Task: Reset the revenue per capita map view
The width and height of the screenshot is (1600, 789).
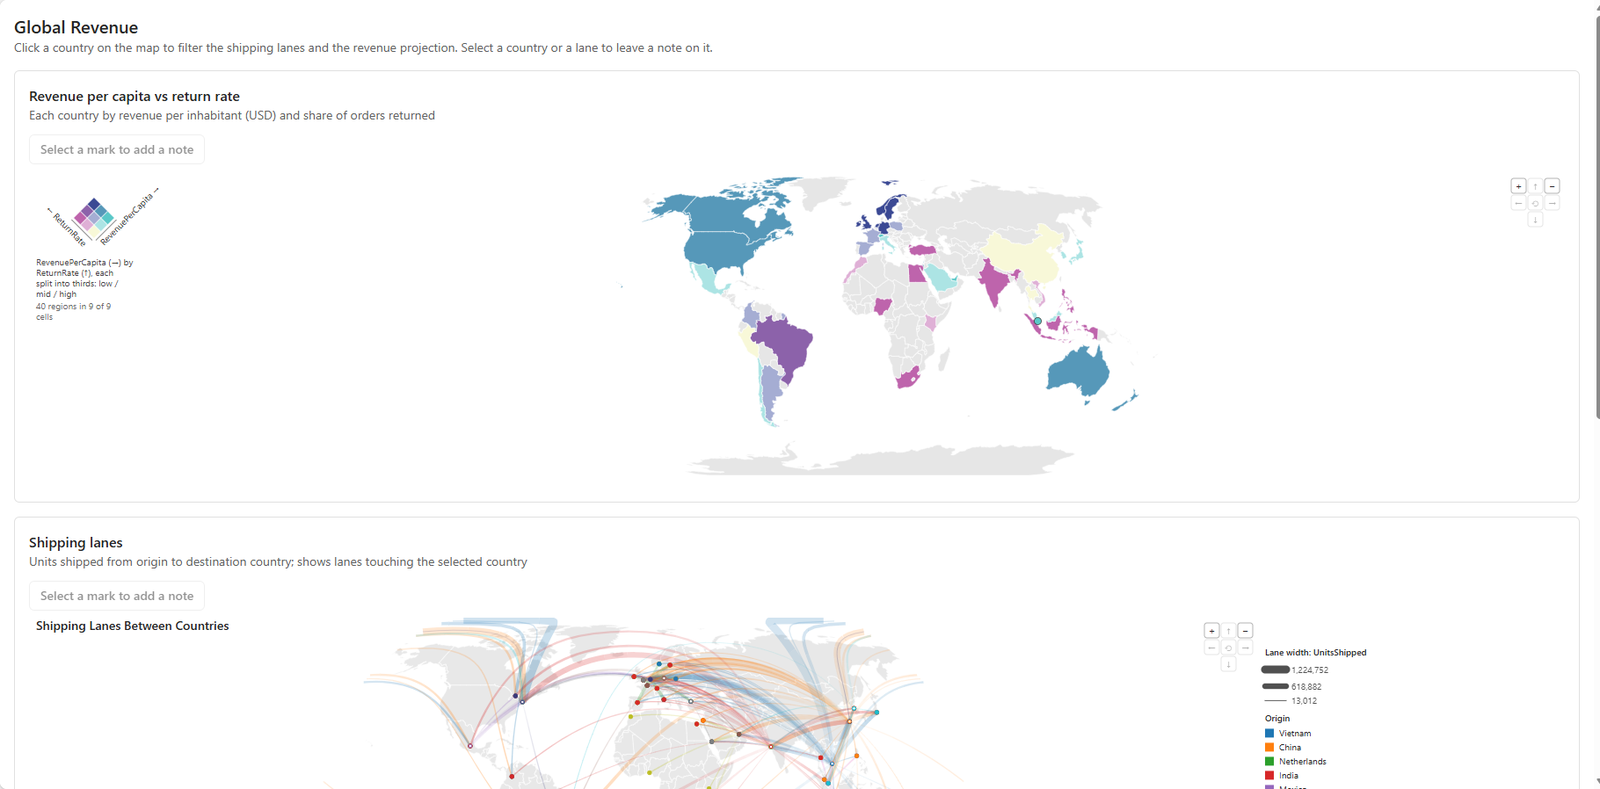Action: click(x=1535, y=203)
